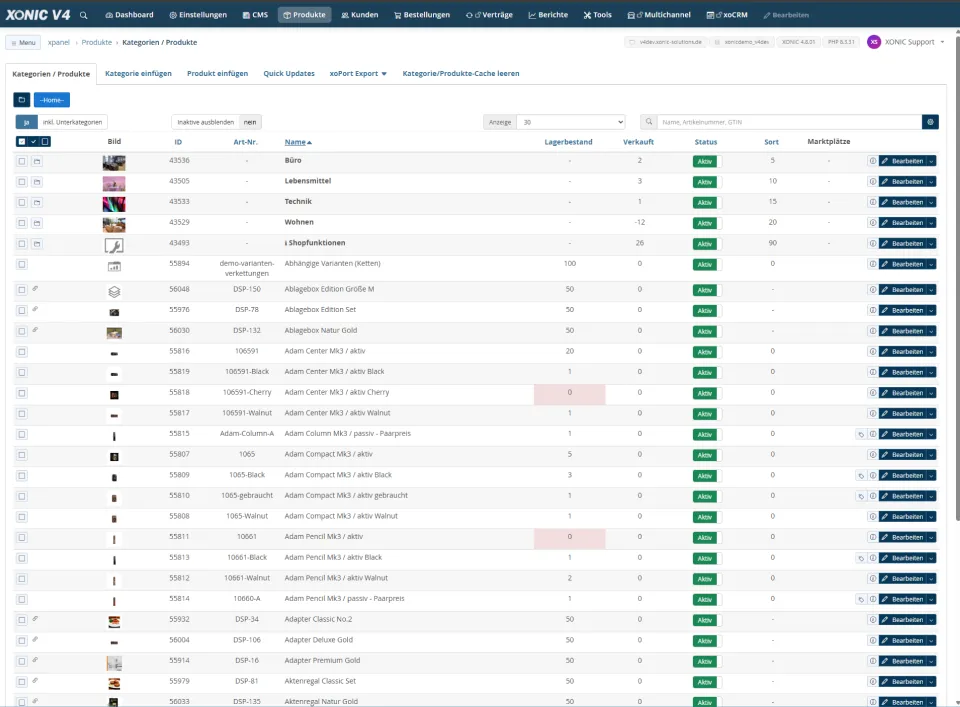Click the link icon for Ablagebox Edition Set

tap(36, 309)
